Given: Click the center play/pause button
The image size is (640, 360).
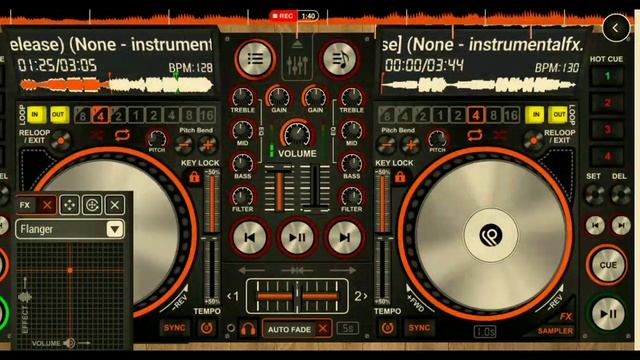Looking at the screenshot, I should pos(297,238).
